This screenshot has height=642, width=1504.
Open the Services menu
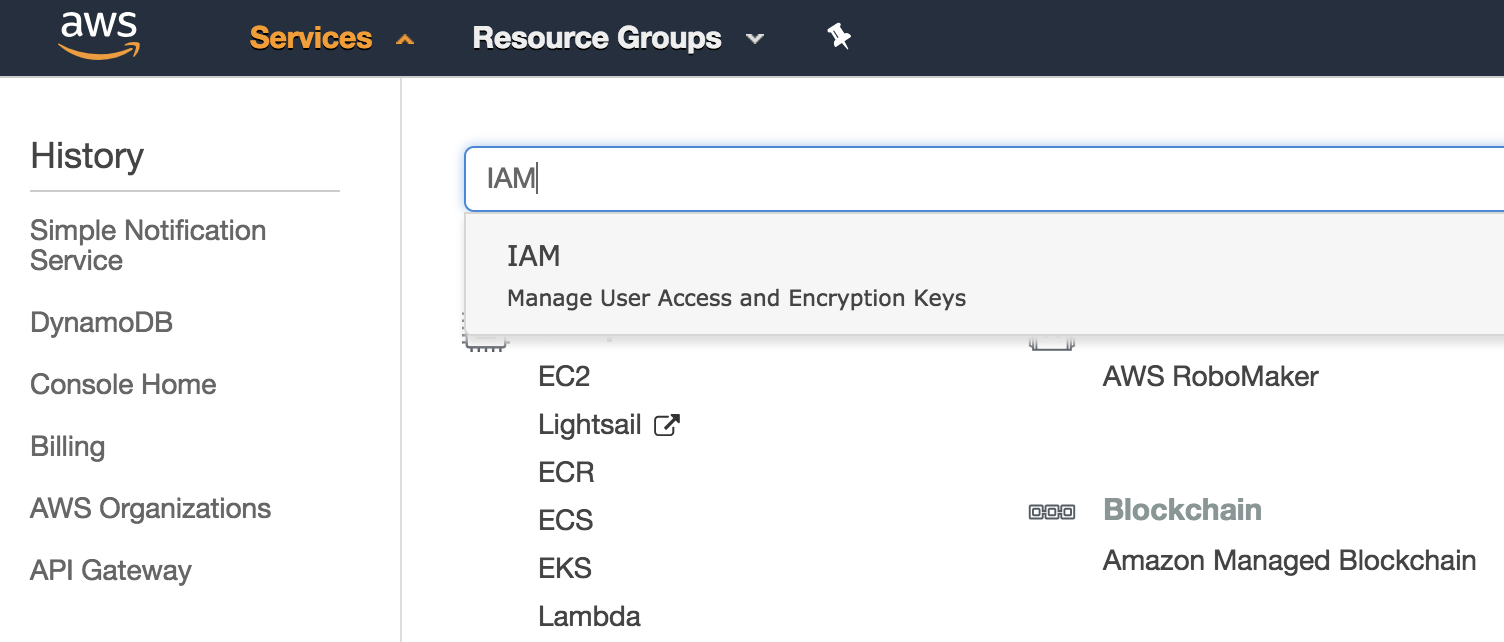tap(310, 38)
